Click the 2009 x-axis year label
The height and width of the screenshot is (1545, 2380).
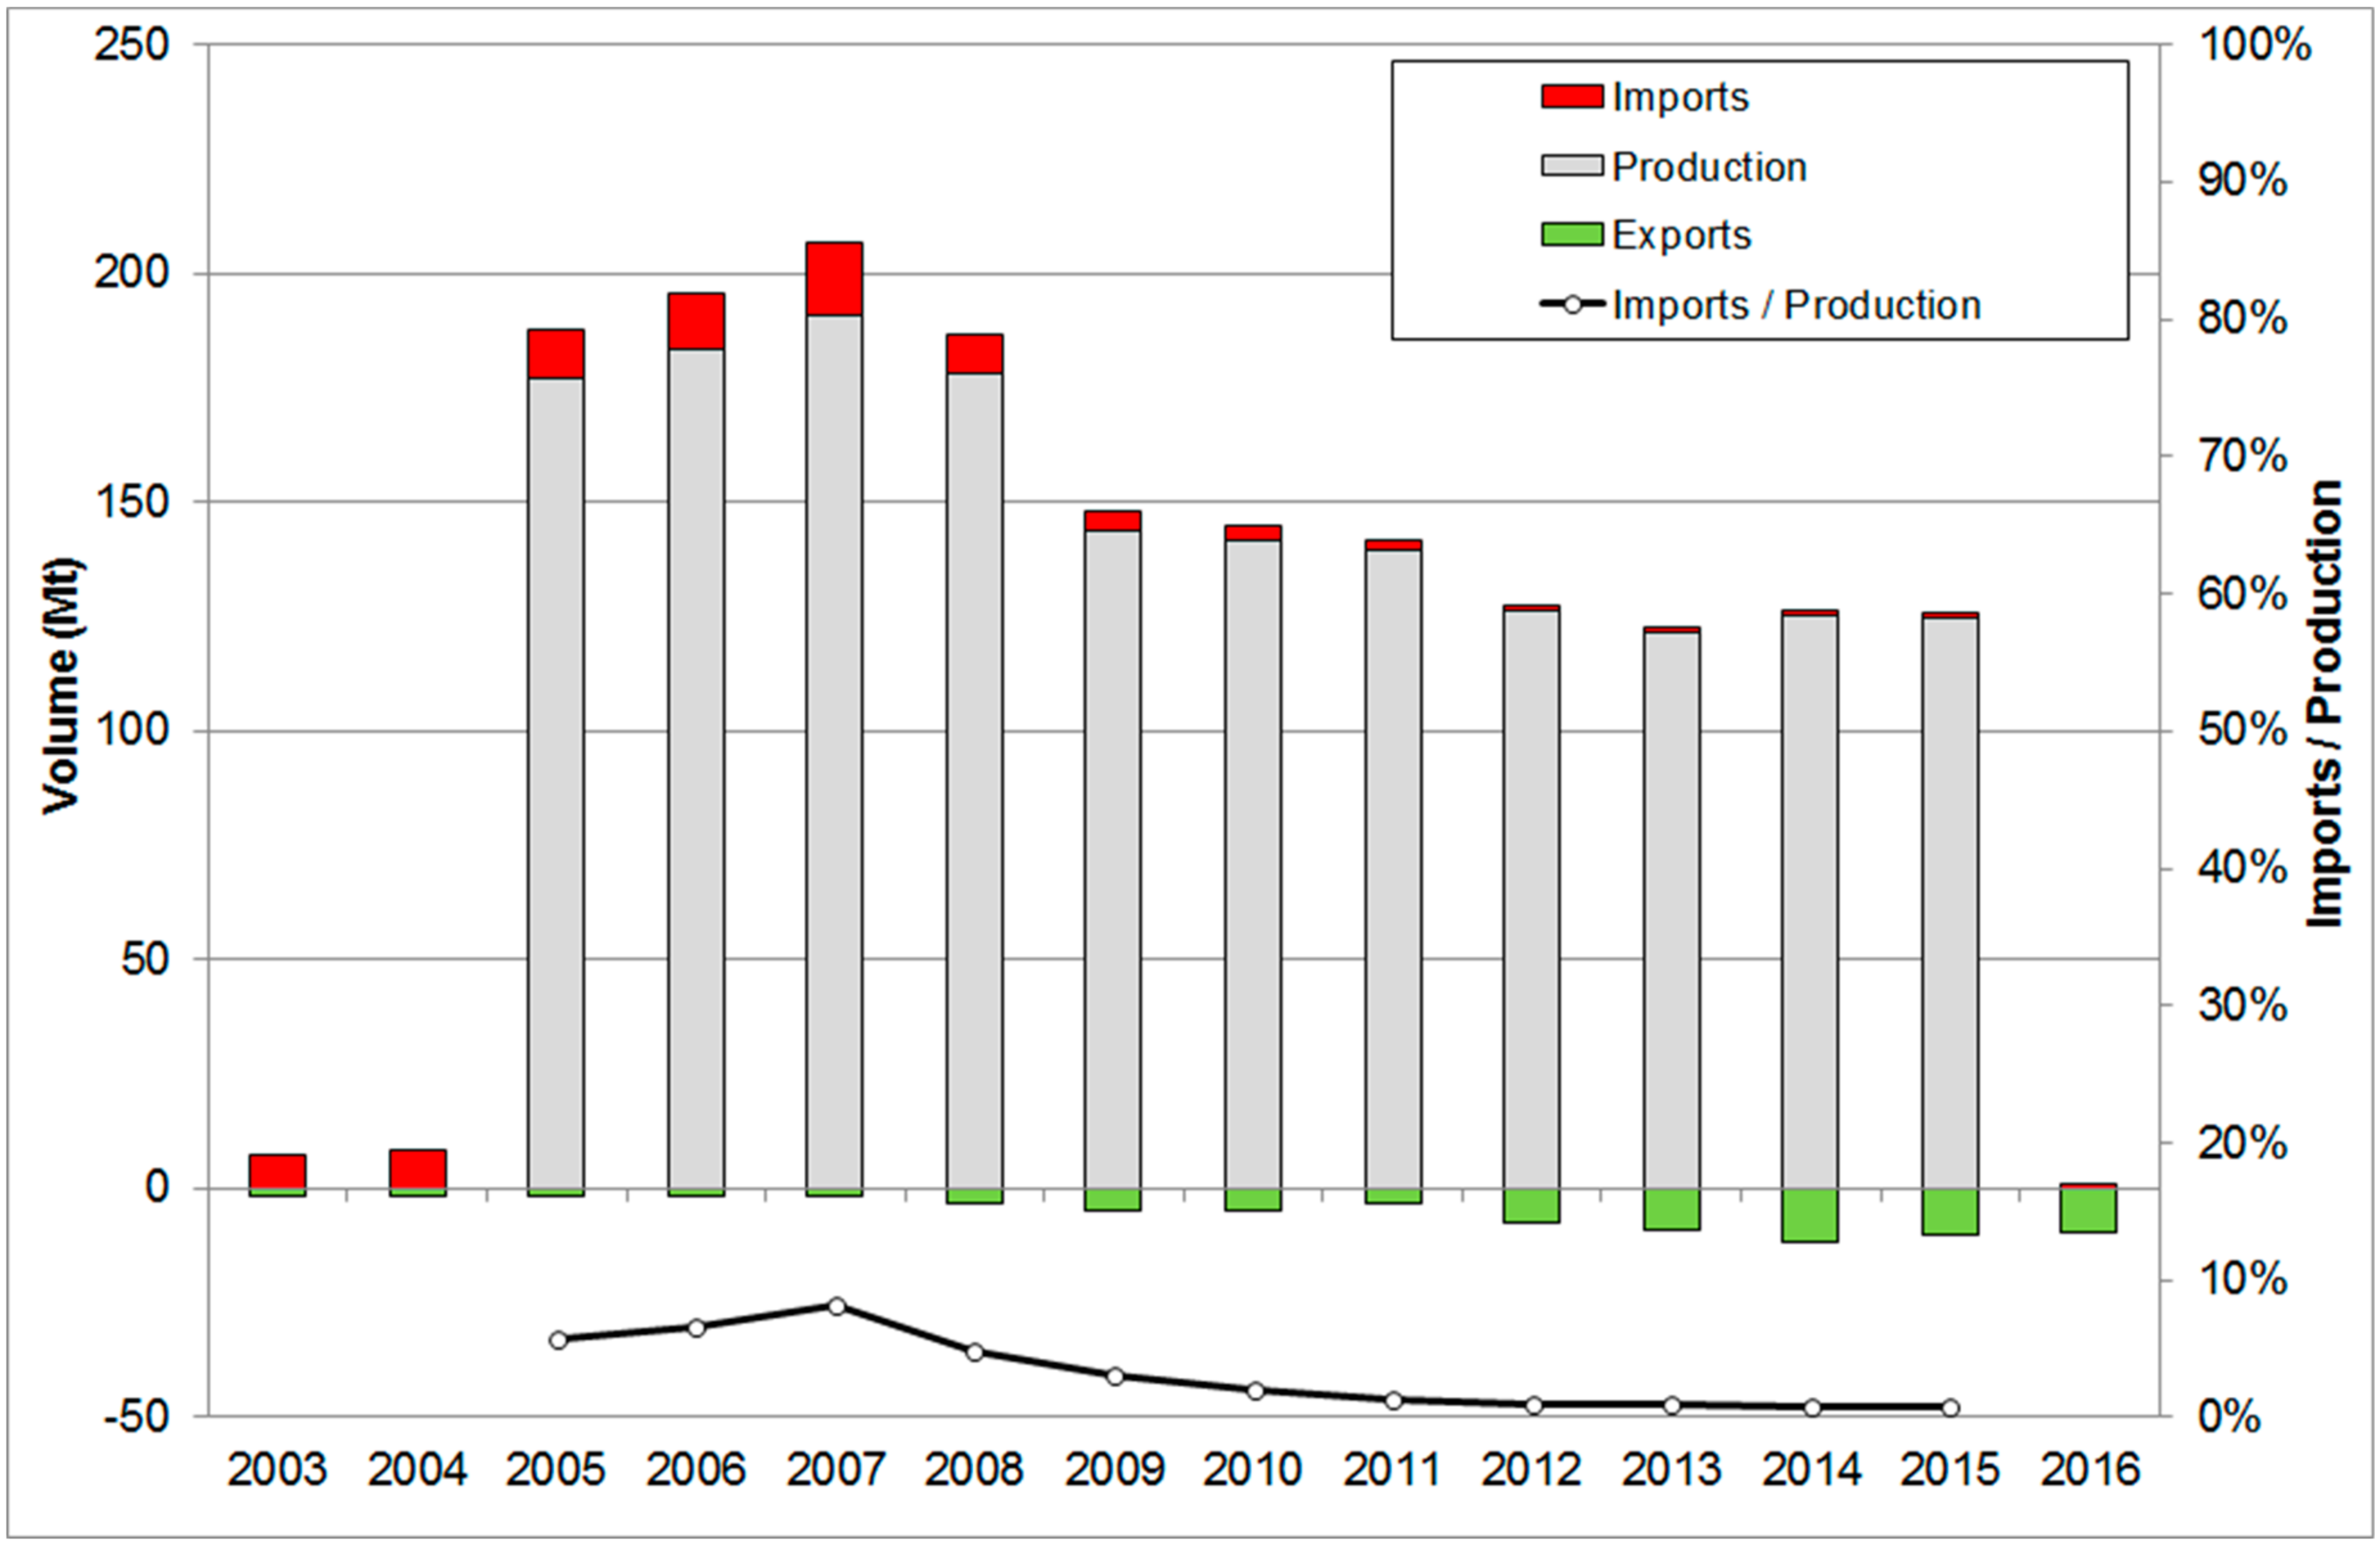coord(1114,1470)
